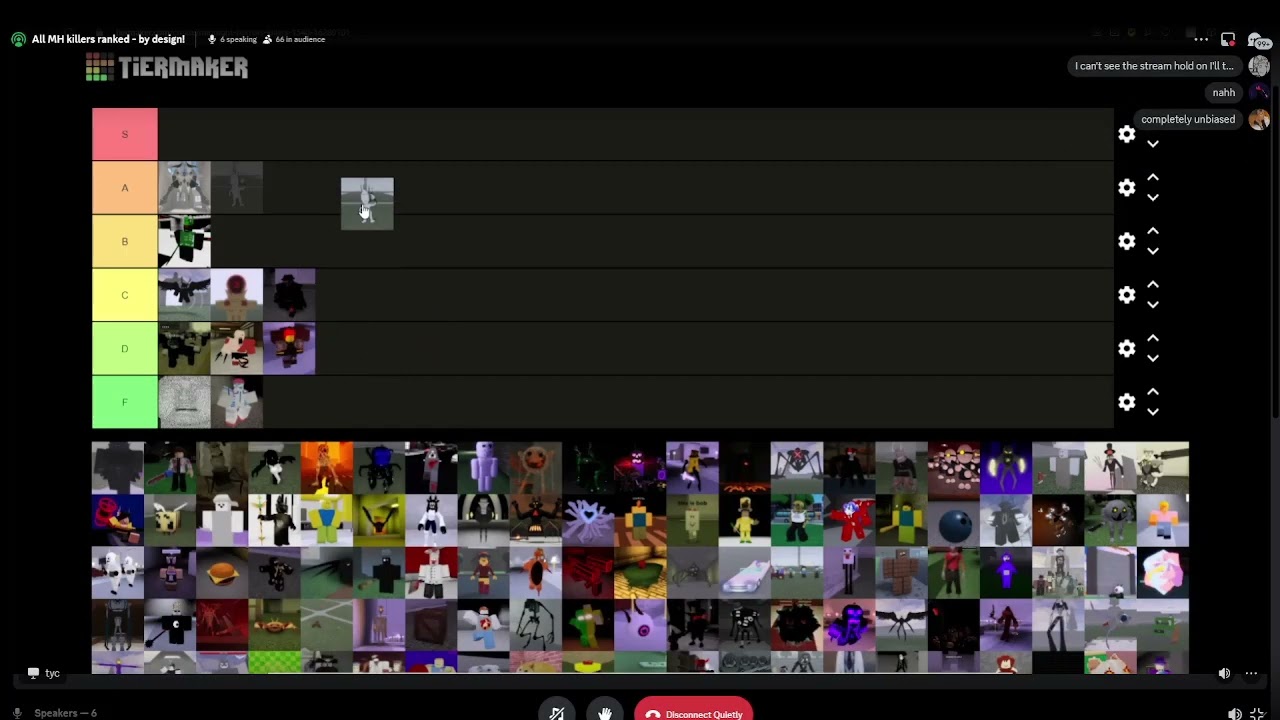Click the Disconnect Quietly button
Image resolution: width=1280 pixels, height=720 pixels.
pyautogui.click(x=693, y=713)
